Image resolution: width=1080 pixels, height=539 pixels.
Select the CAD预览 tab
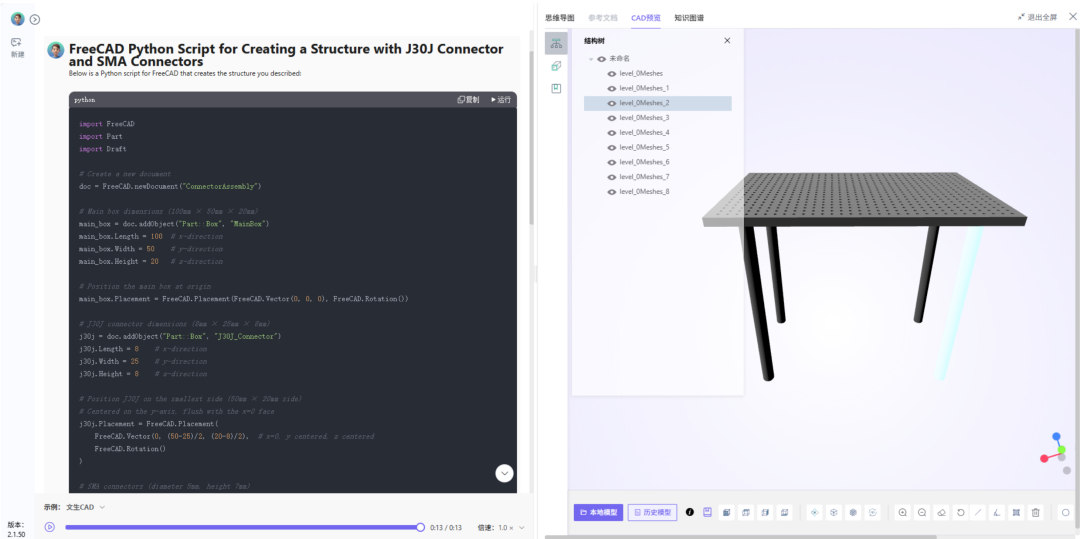tap(645, 18)
